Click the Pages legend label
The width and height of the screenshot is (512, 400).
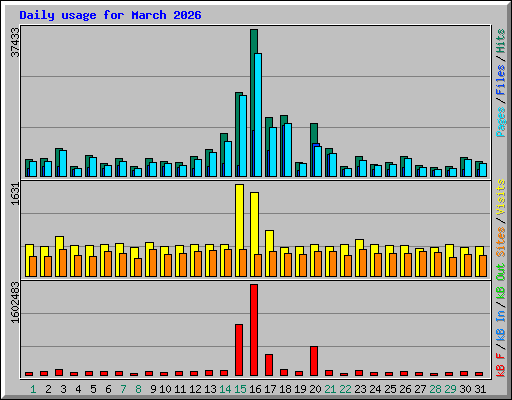(501, 122)
